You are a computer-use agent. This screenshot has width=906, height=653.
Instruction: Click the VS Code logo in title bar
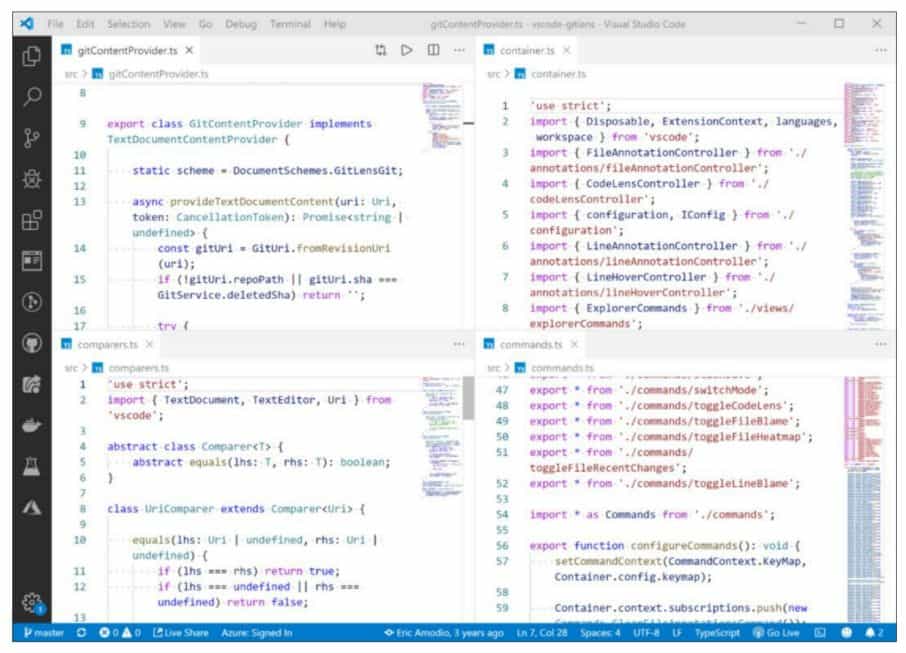(x=27, y=24)
